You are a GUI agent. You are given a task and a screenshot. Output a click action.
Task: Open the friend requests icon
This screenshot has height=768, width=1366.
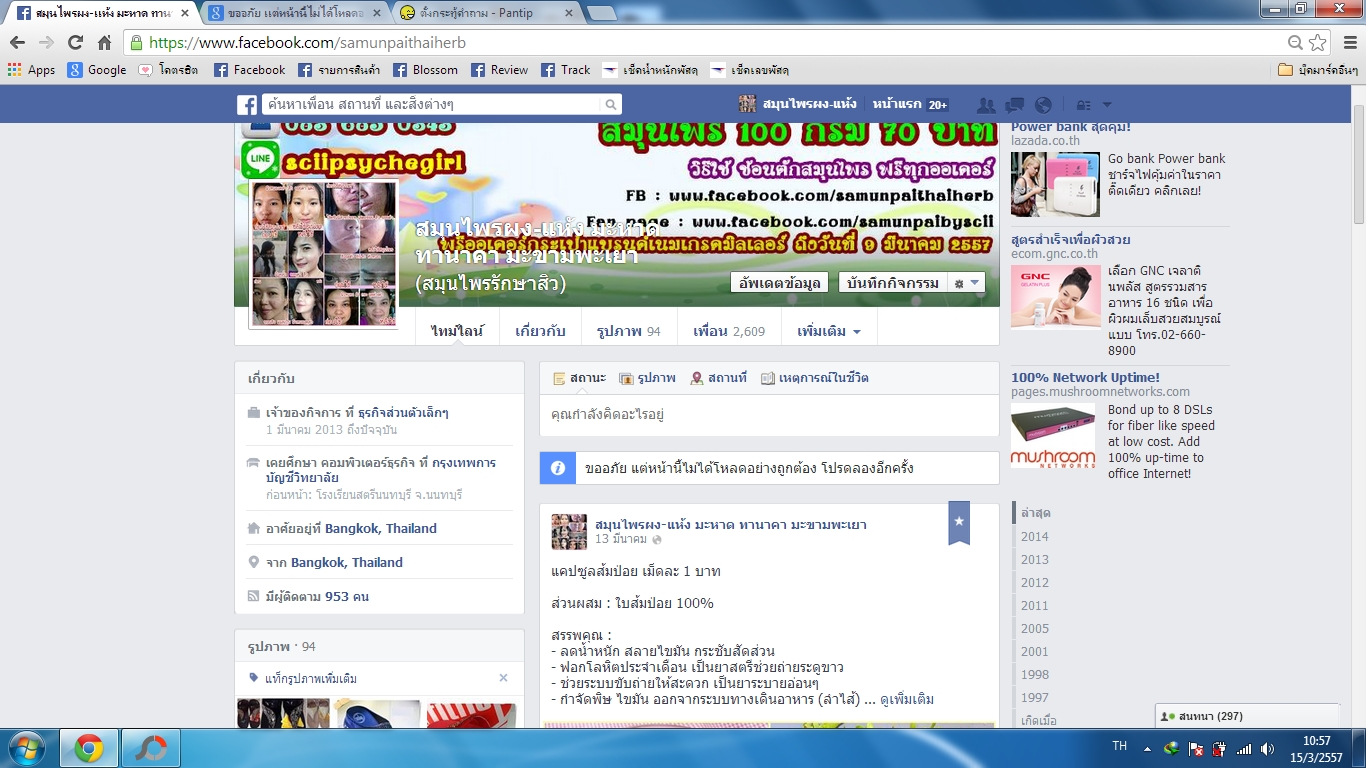[986, 105]
